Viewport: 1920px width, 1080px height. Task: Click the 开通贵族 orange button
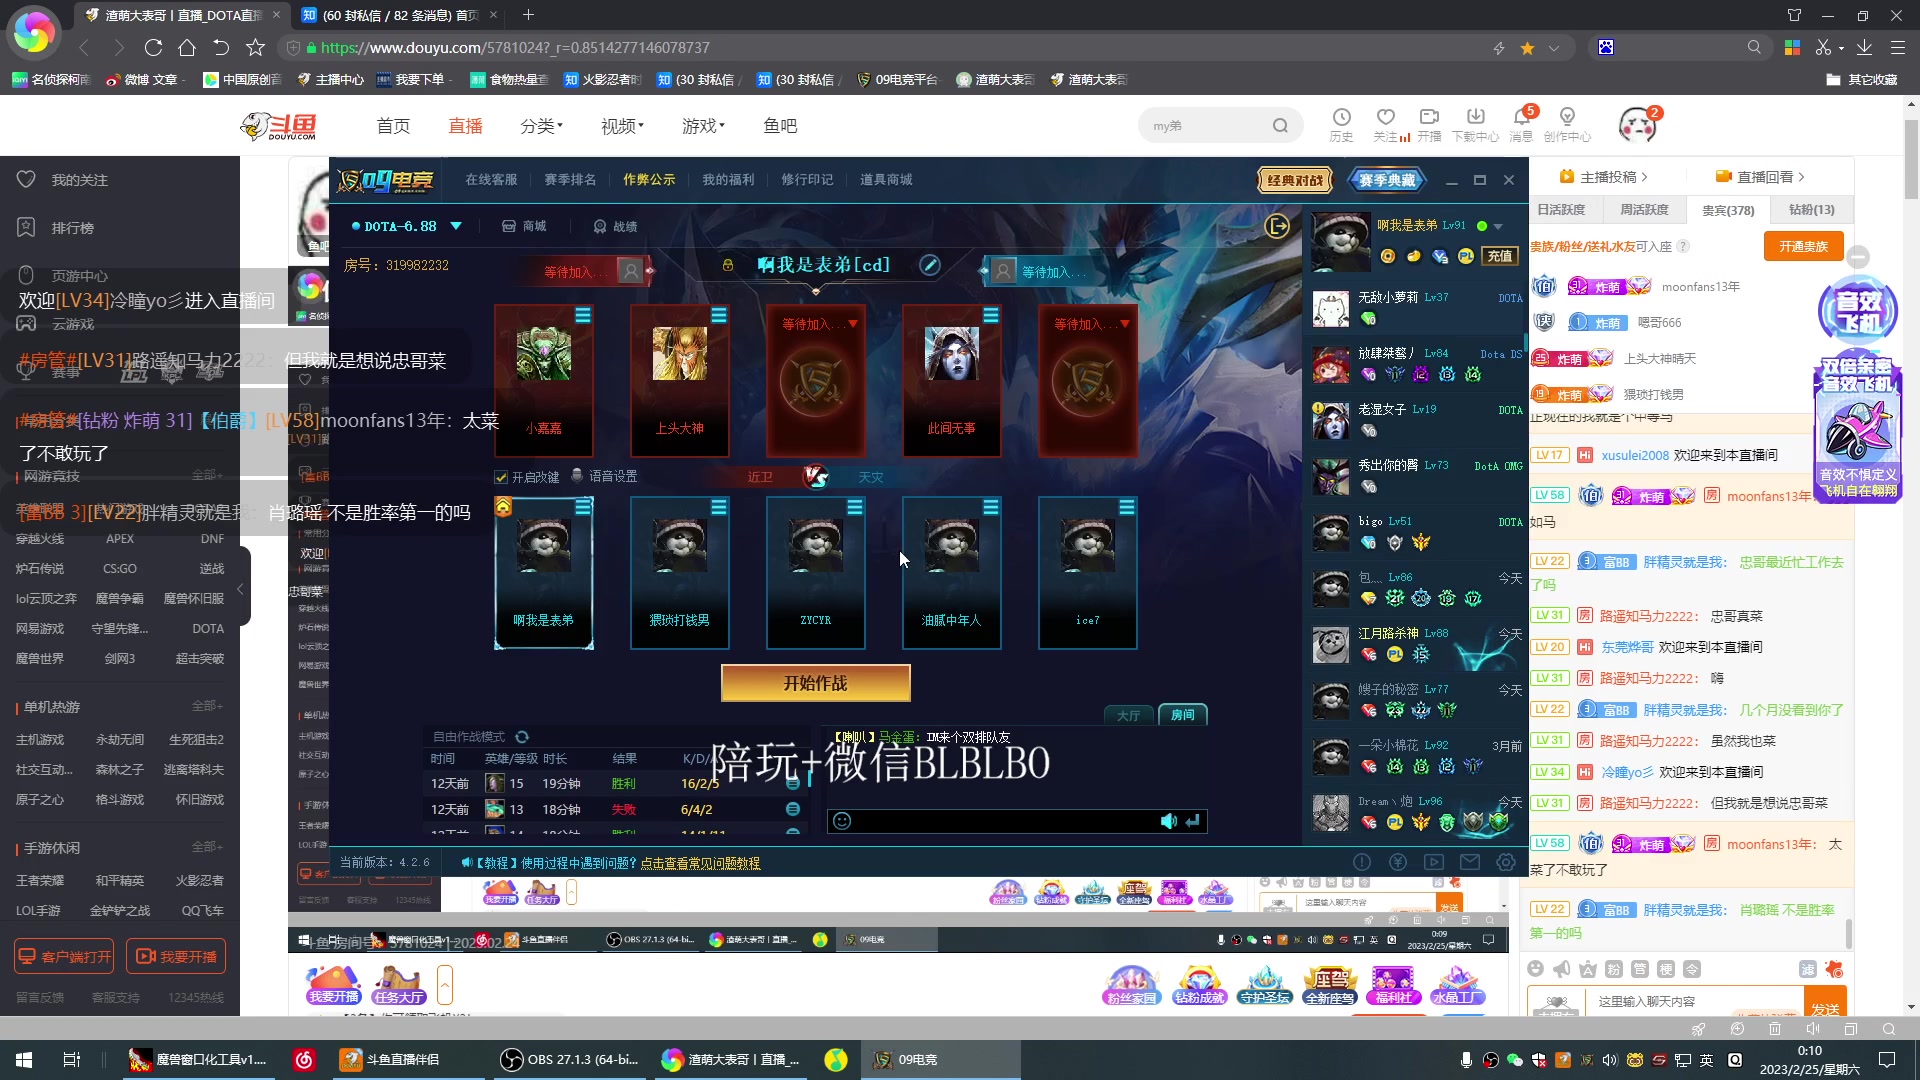(1803, 246)
